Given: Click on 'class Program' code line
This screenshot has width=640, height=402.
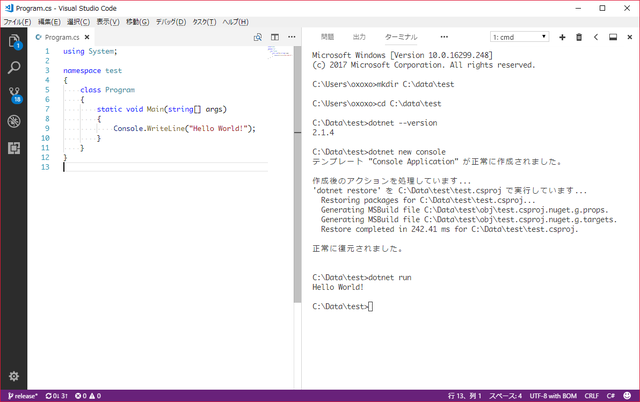Looking at the screenshot, I should coord(107,90).
